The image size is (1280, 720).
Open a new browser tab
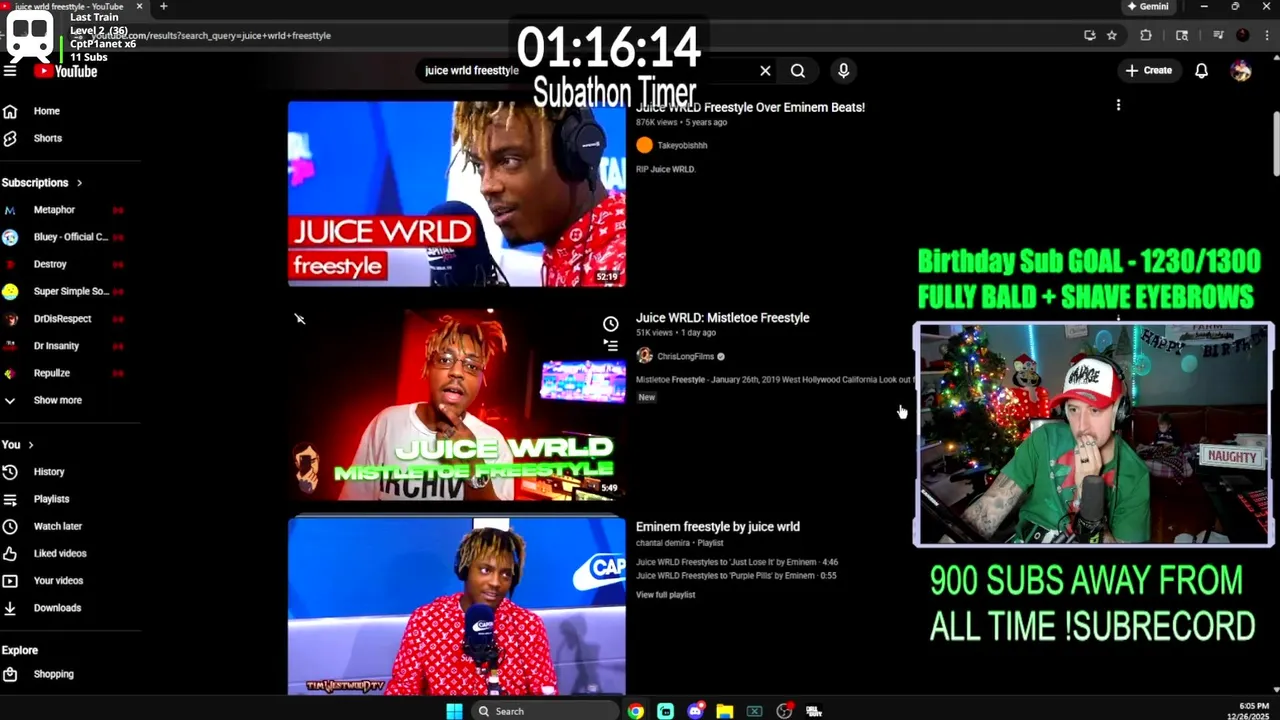pos(163,6)
